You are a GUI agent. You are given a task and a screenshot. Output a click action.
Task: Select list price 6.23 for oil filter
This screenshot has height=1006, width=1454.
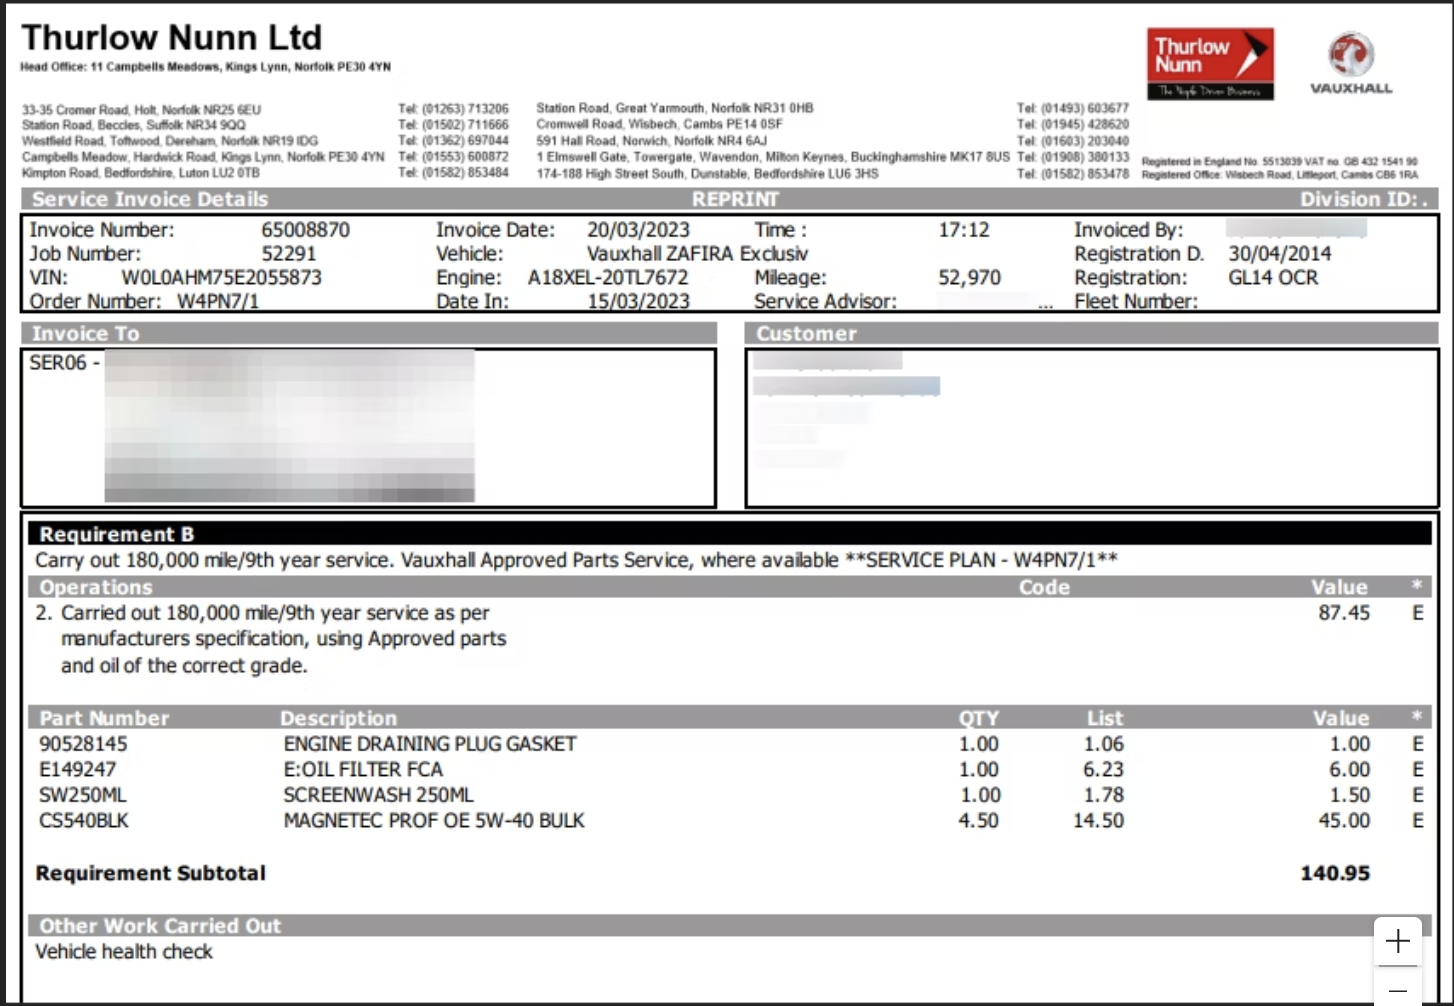click(1103, 770)
